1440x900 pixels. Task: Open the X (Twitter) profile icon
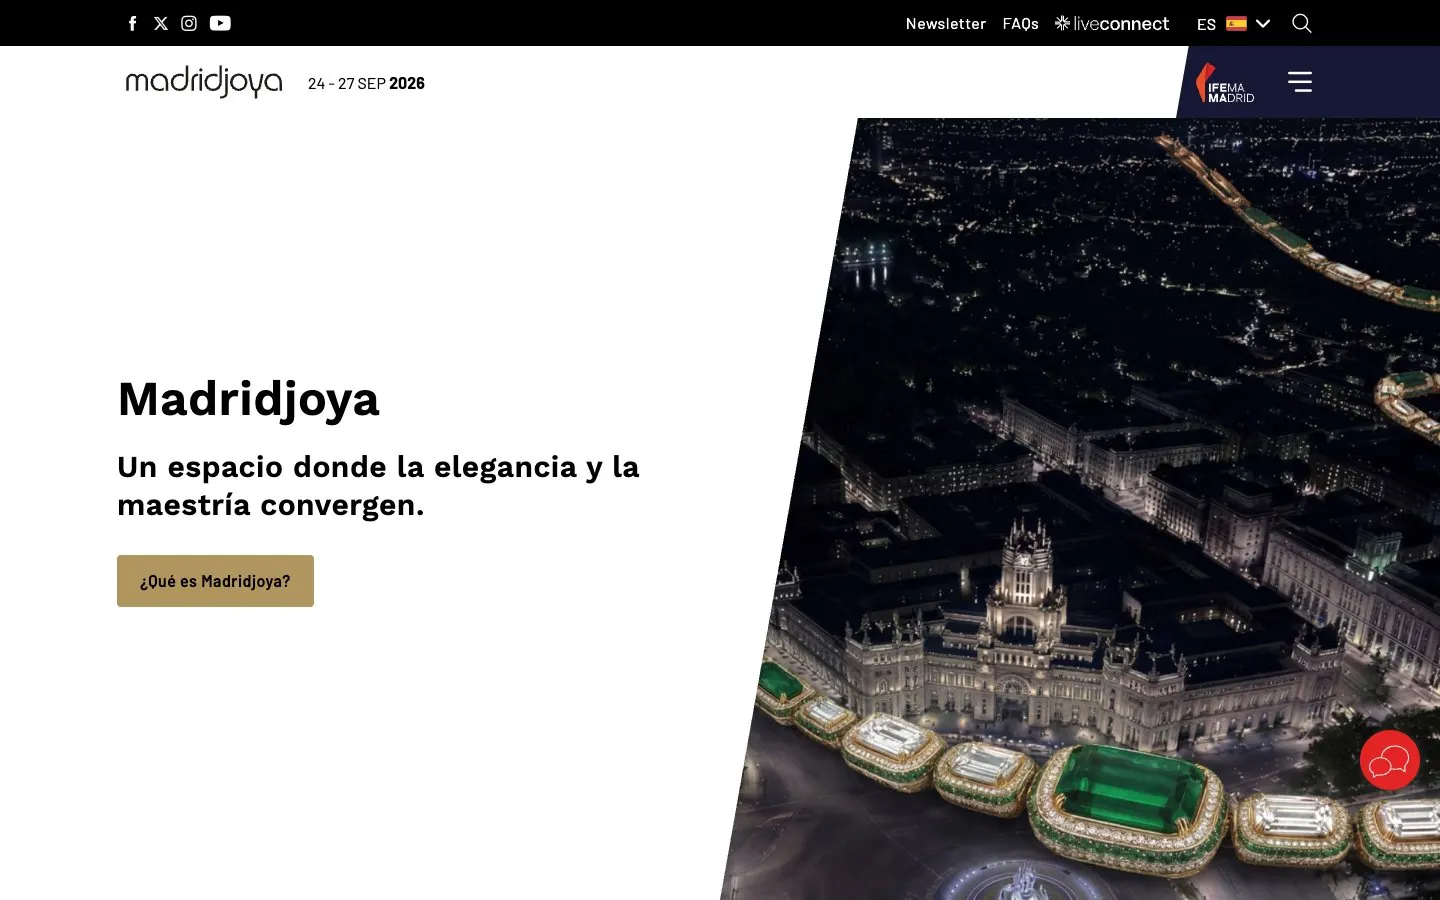161,23
